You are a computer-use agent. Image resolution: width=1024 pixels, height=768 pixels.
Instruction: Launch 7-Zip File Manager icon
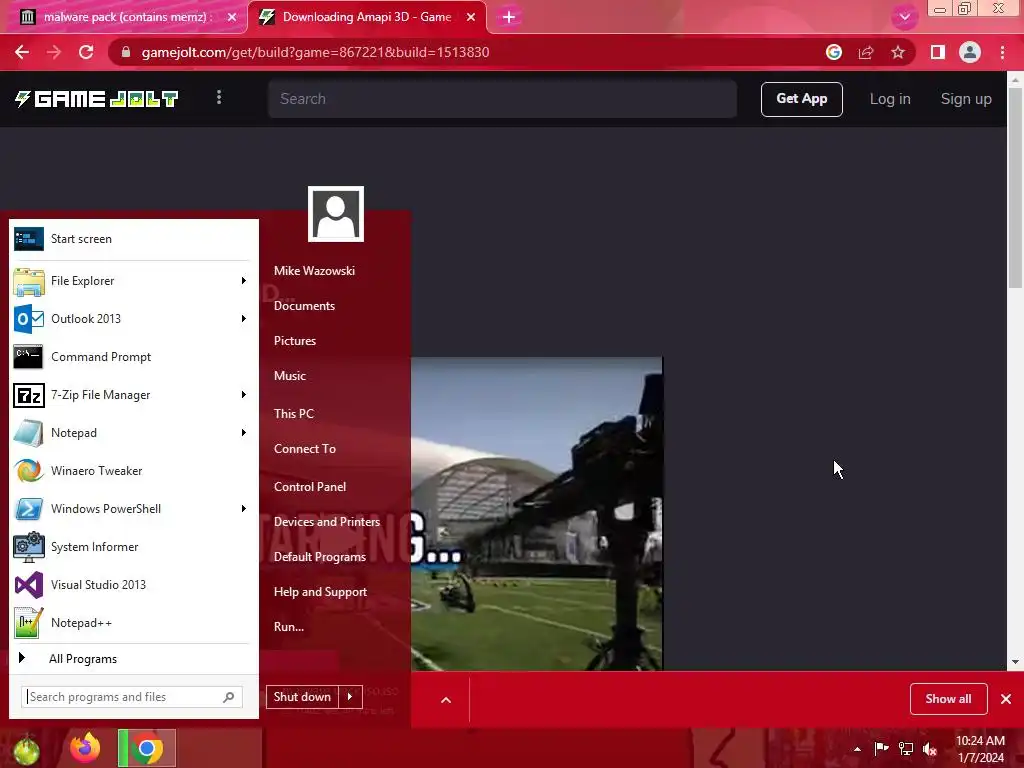point(29,395)
